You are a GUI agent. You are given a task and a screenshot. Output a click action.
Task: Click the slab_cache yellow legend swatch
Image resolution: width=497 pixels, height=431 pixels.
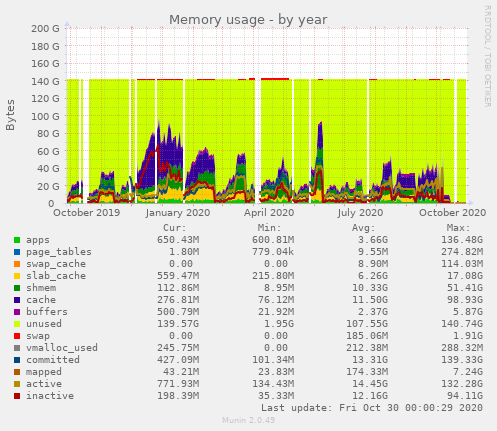pos(17,276)
